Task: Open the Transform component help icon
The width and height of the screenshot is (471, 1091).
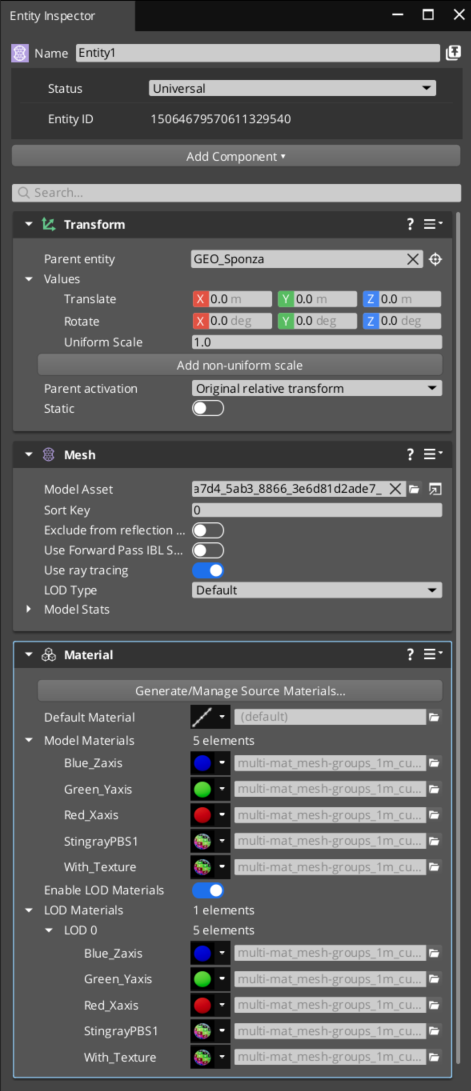Action: [x=410, y=224]
